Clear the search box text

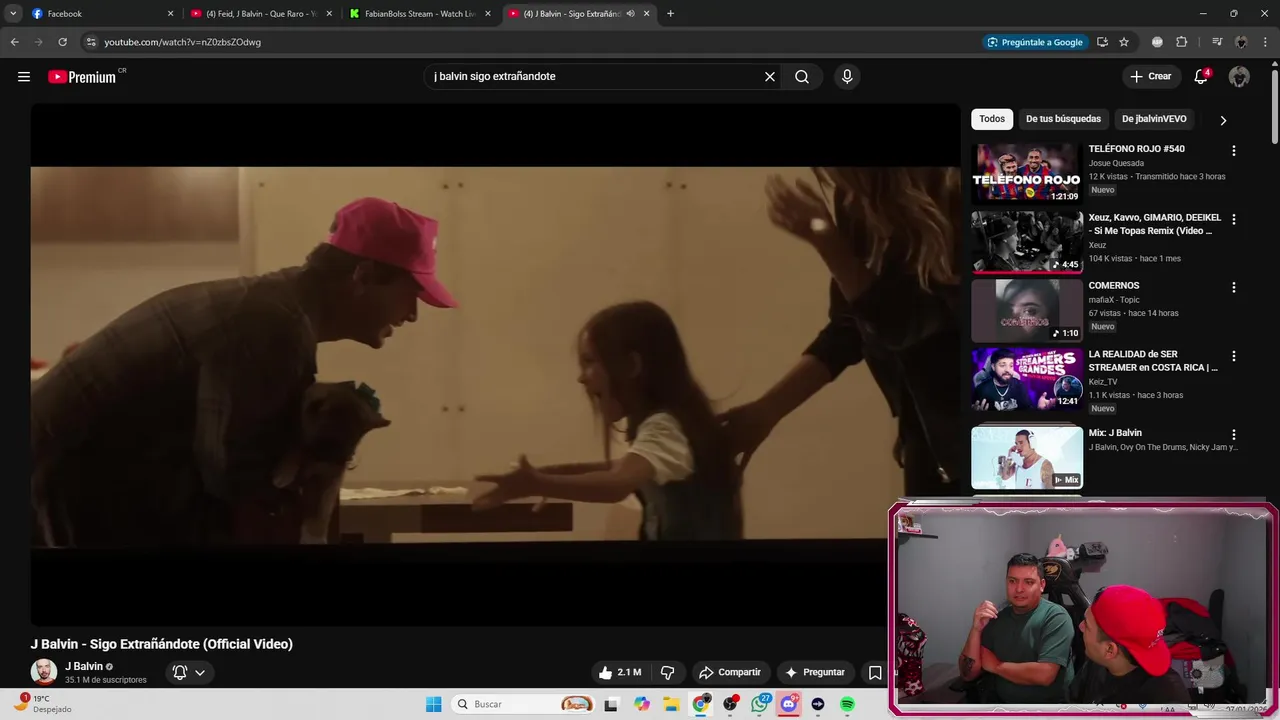click(x=770, y=77)
